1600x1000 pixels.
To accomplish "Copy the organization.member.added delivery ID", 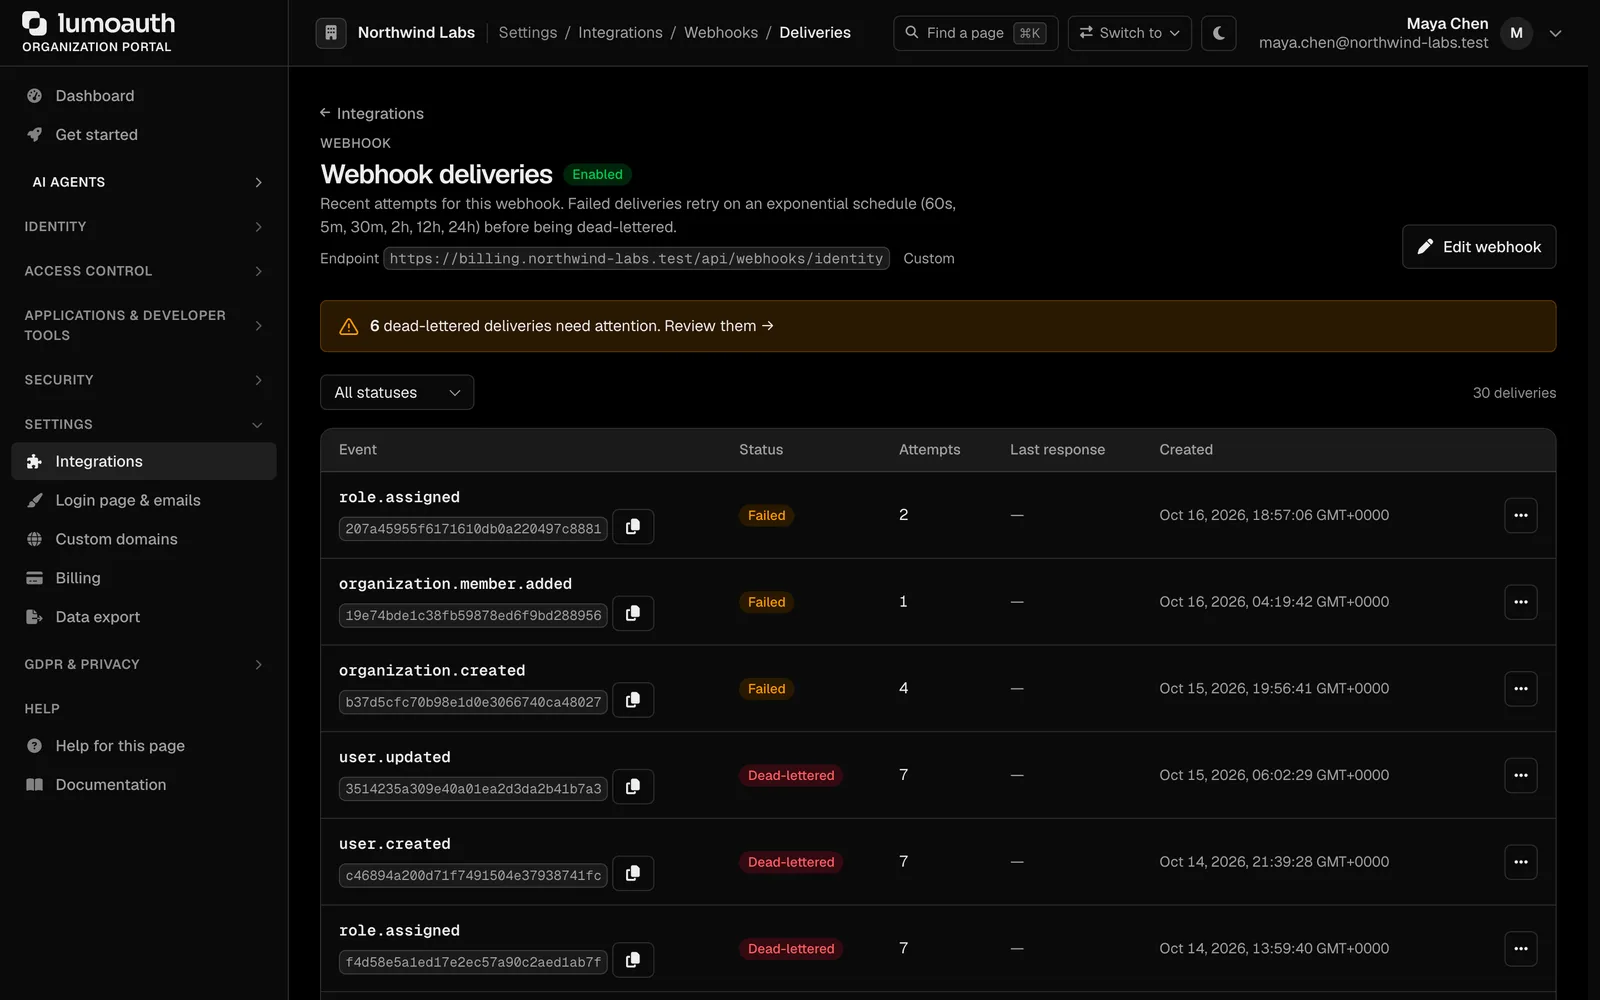I will [633, 614].
